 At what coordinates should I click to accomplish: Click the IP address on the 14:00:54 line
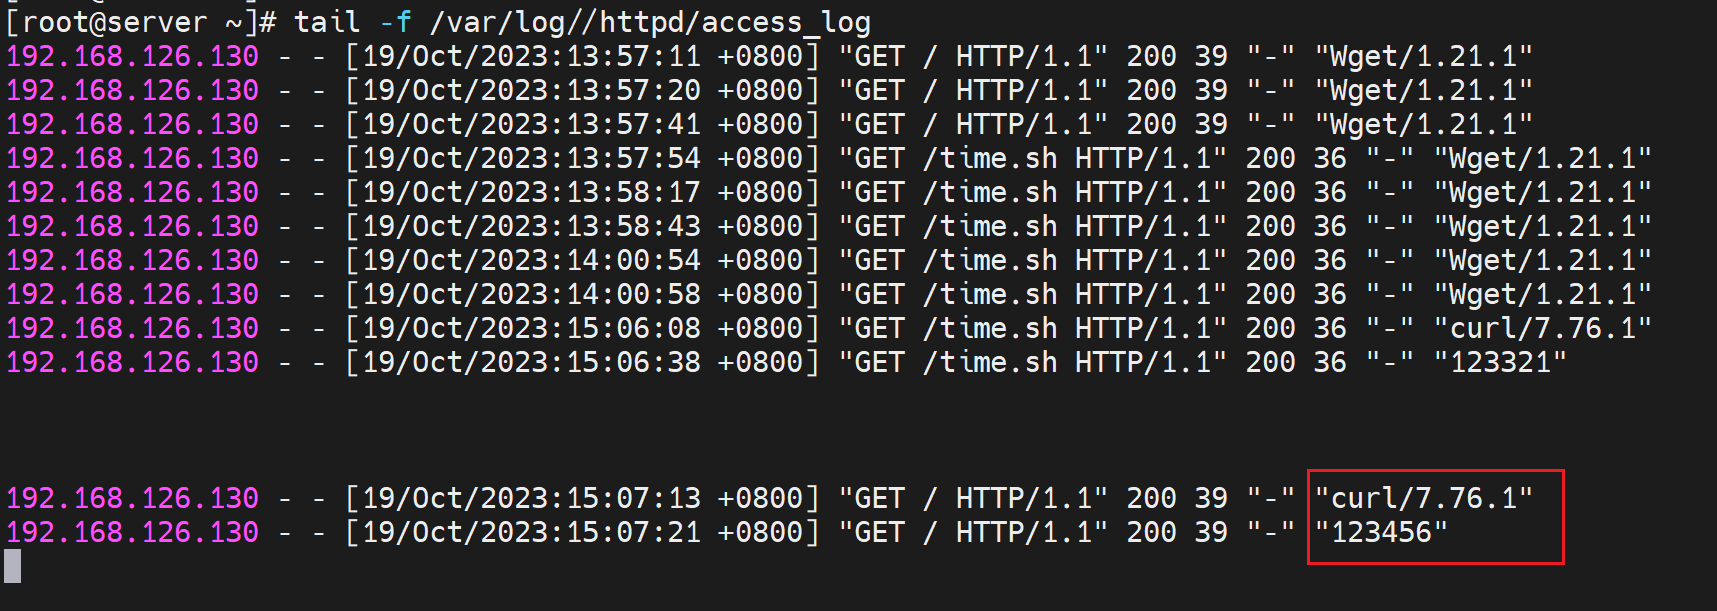click(132, 260)
